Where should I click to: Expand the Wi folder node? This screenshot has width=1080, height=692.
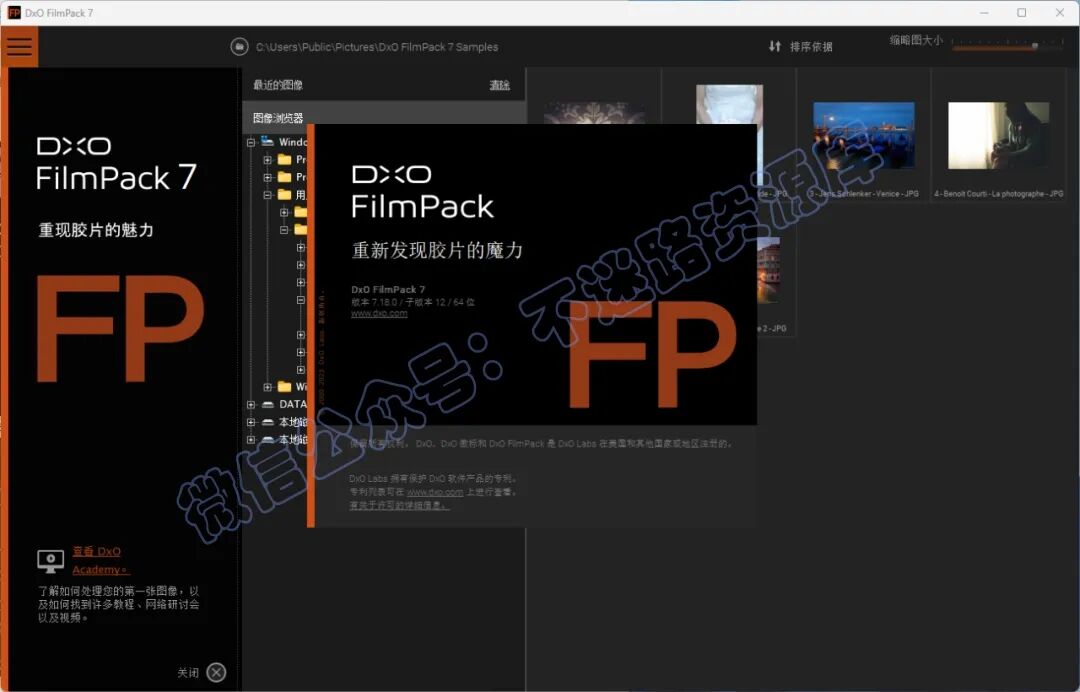(267, 387)
